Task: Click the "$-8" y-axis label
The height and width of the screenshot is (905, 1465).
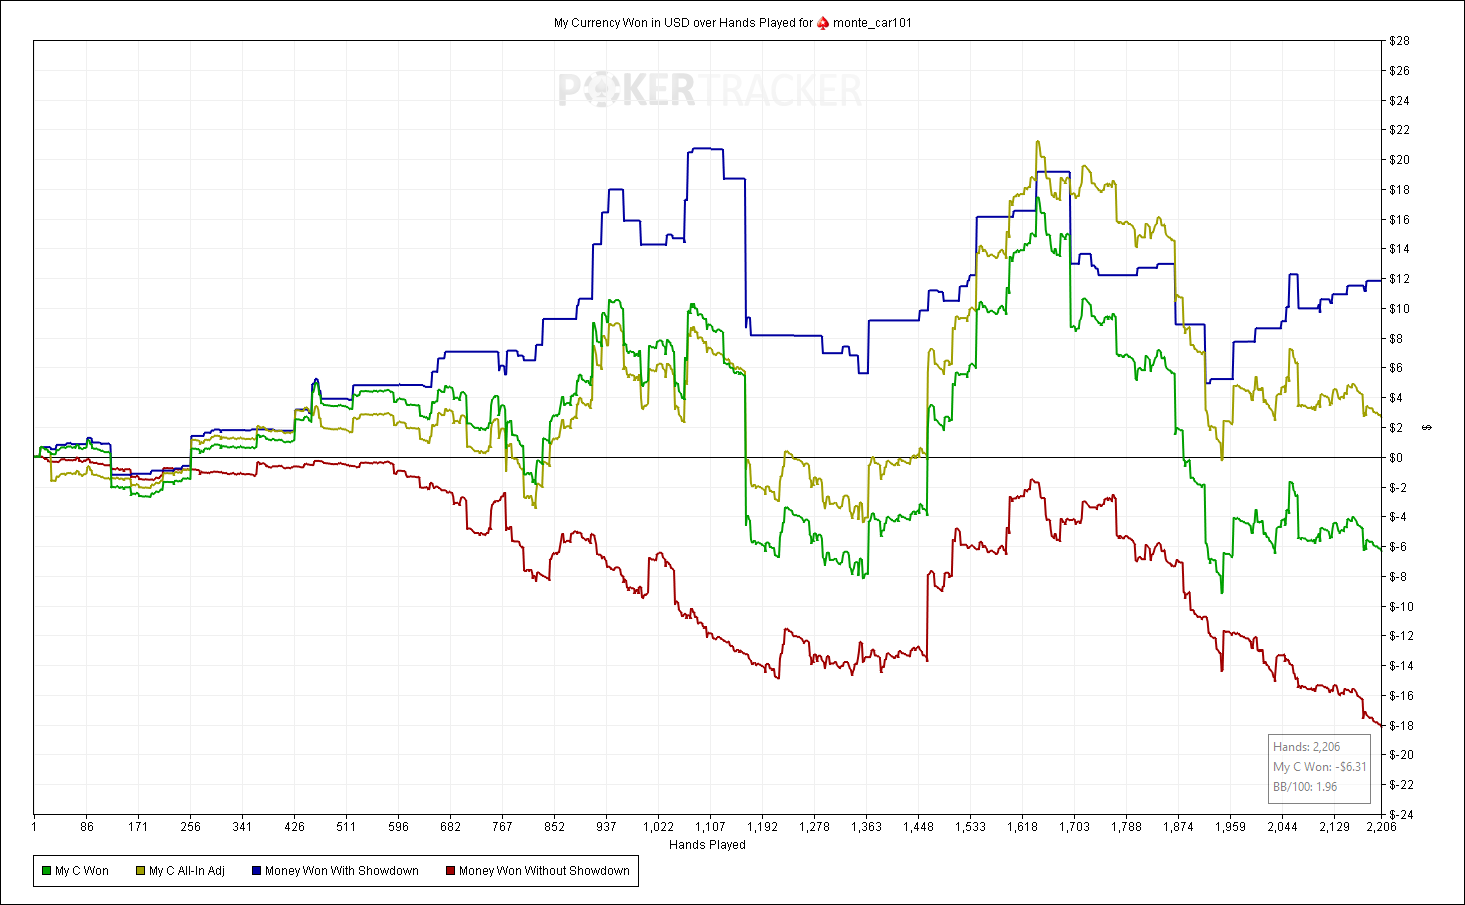Action: pyautogui.click(x=1398, y=577)
